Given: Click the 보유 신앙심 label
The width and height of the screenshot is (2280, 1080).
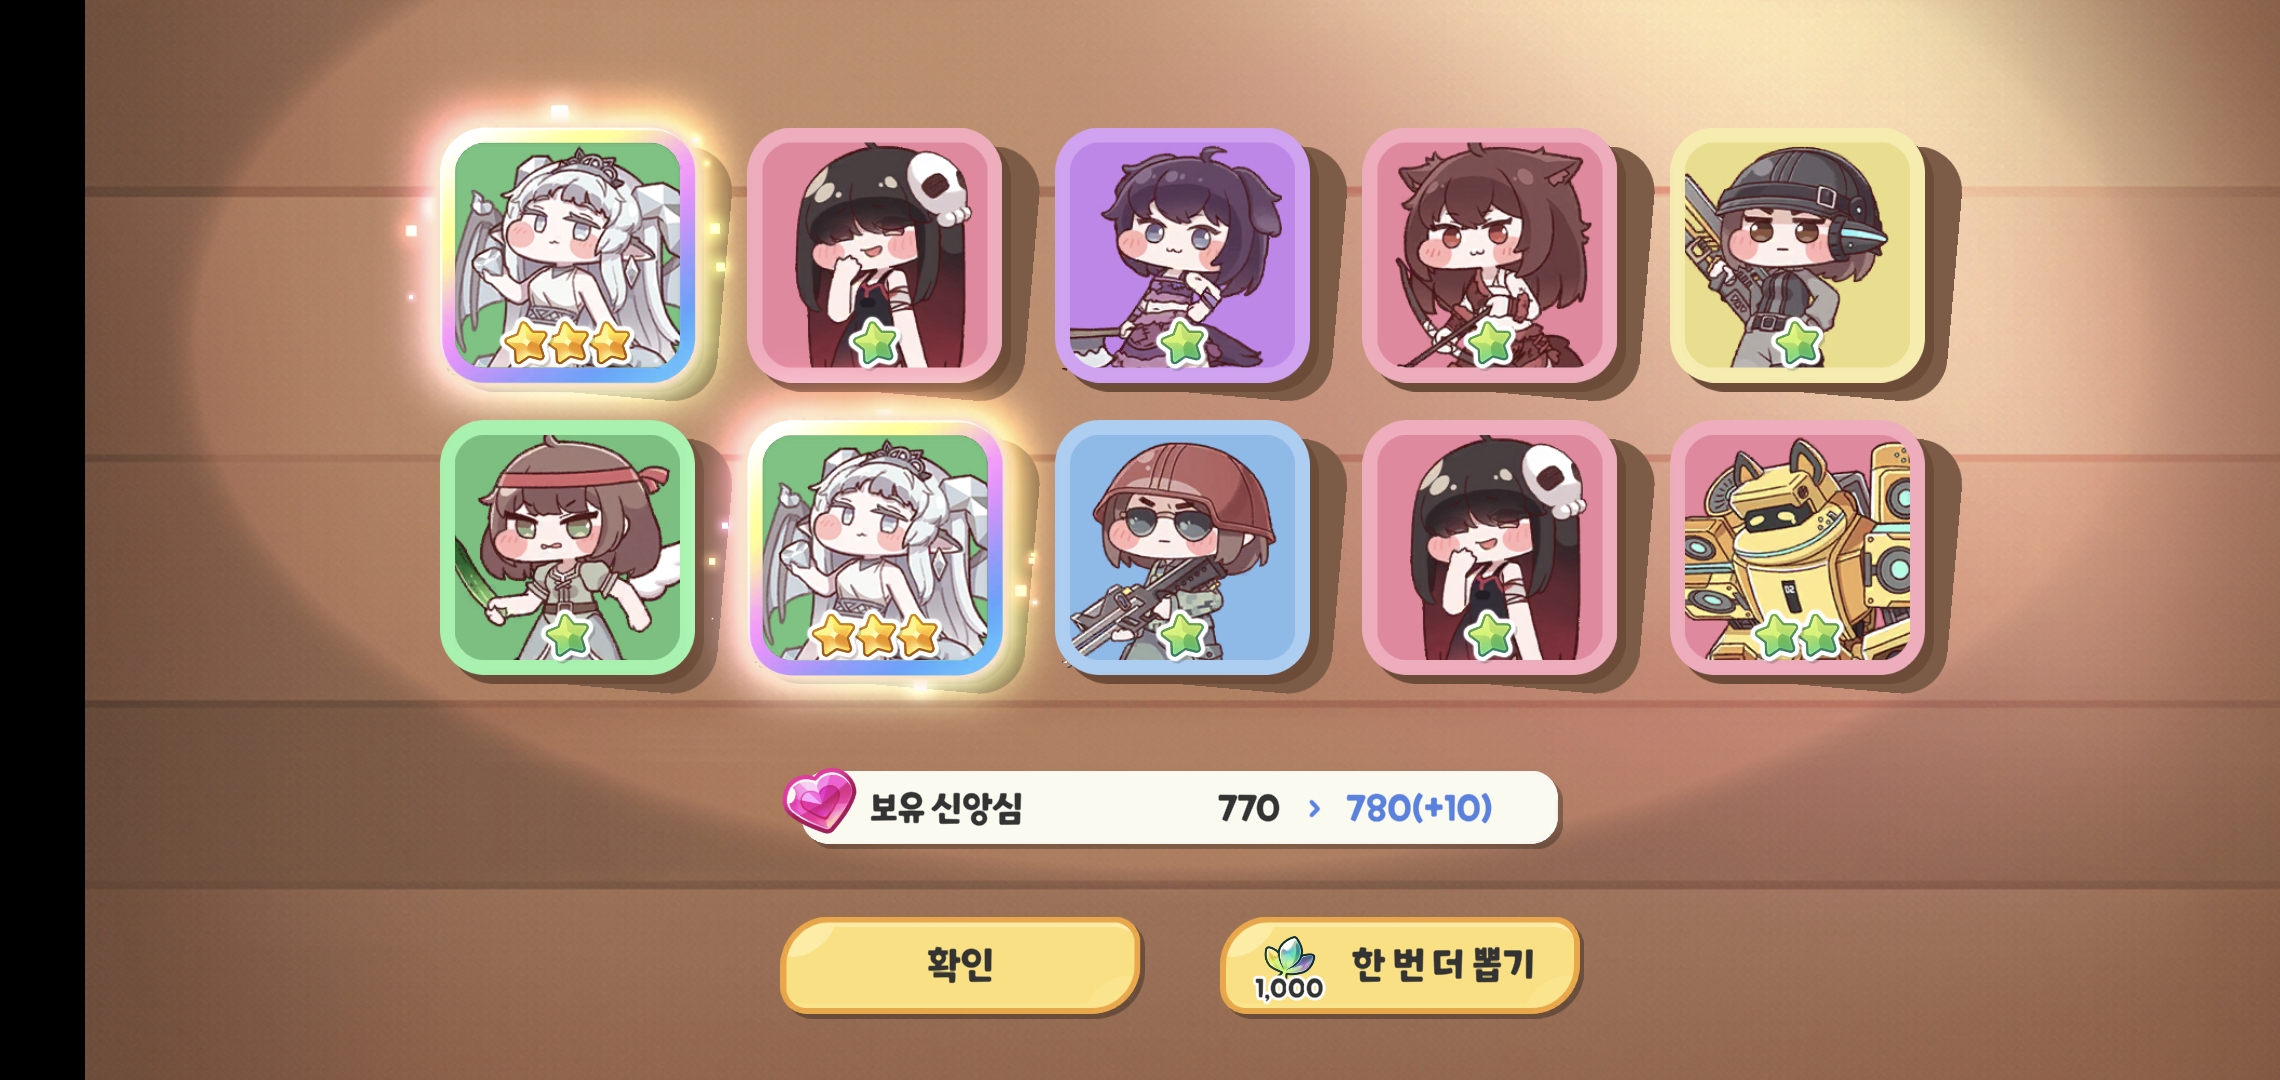Looking at the screenshot, I should (x=946, y=808).
